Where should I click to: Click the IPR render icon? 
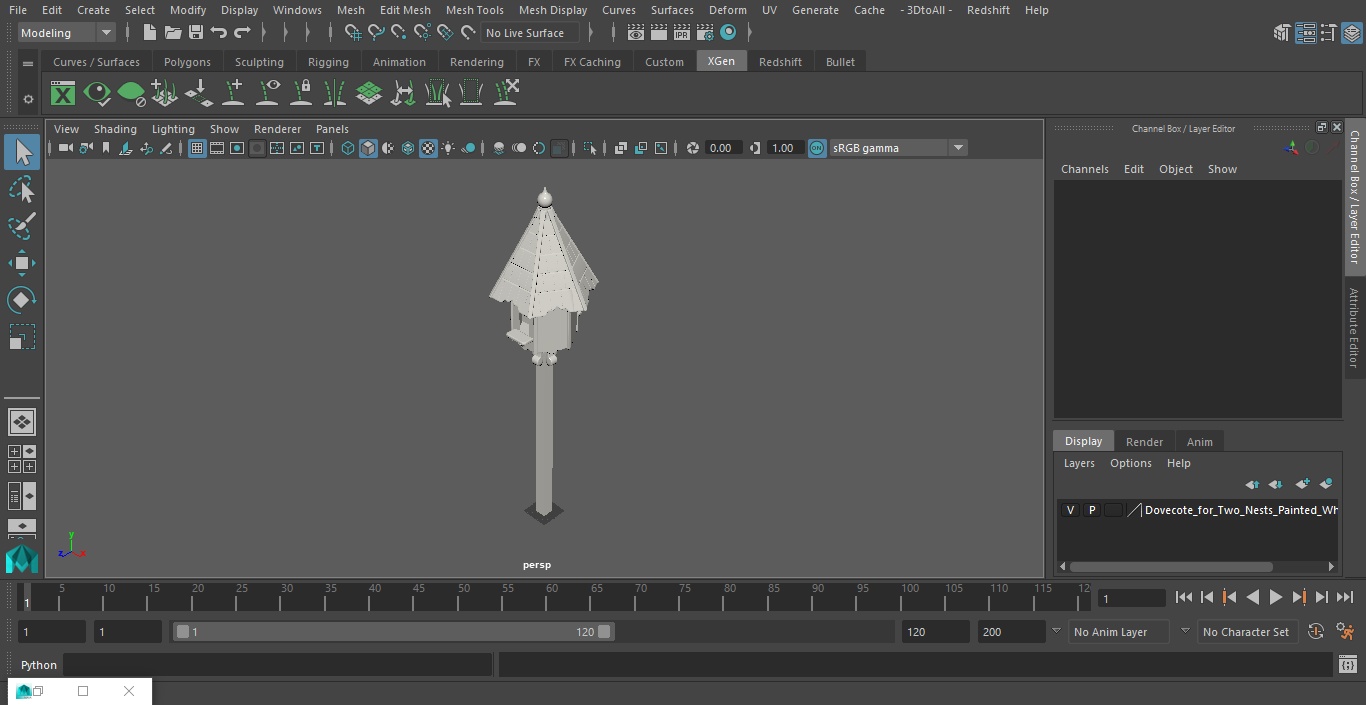click(681, 33)
